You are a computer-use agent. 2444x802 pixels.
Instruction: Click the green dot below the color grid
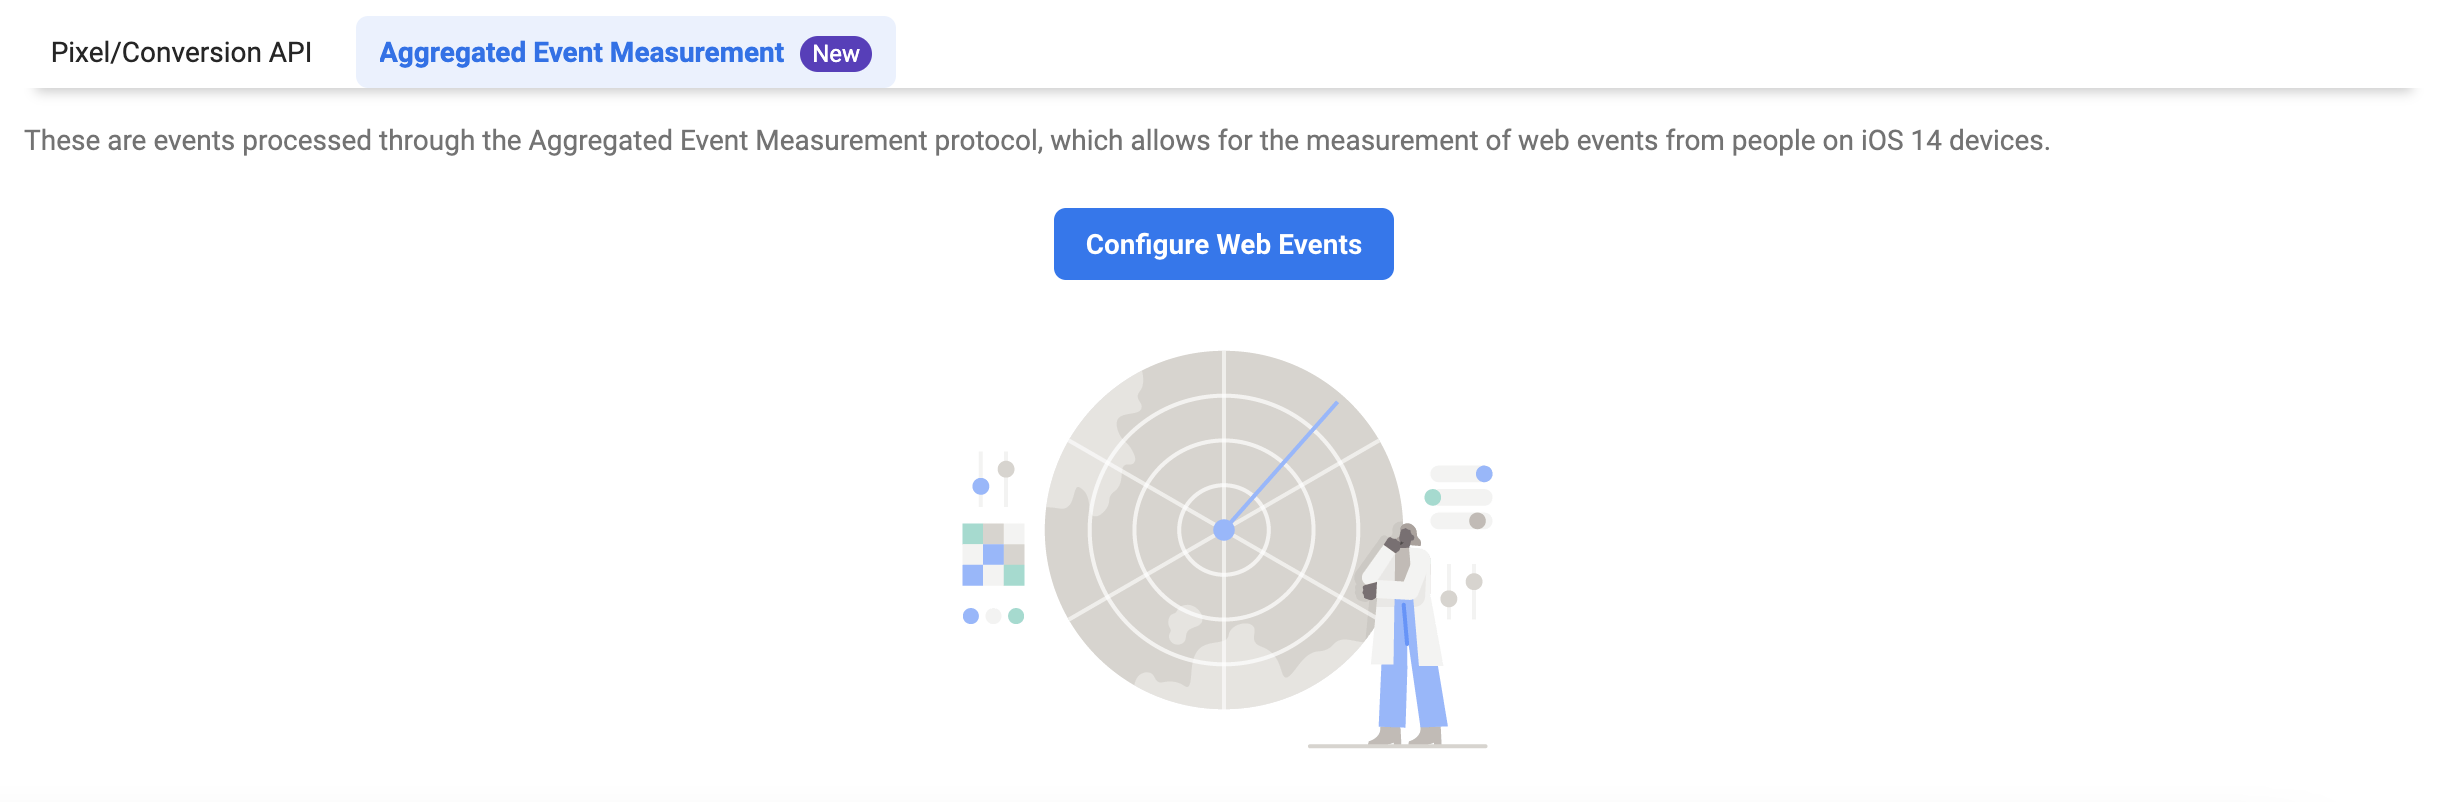click(1016, 616)
